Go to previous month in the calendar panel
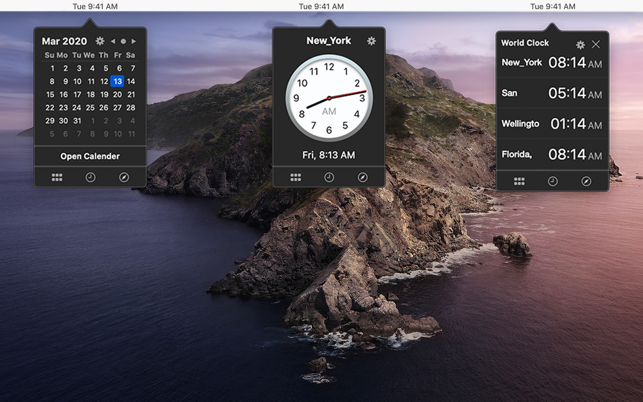 [113, 41]
